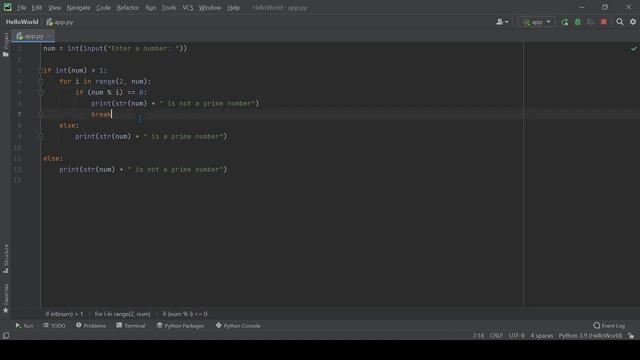Collapse the 'for i in range' fold marker
This screenshot has height=360, width=640.
point(41,82)
